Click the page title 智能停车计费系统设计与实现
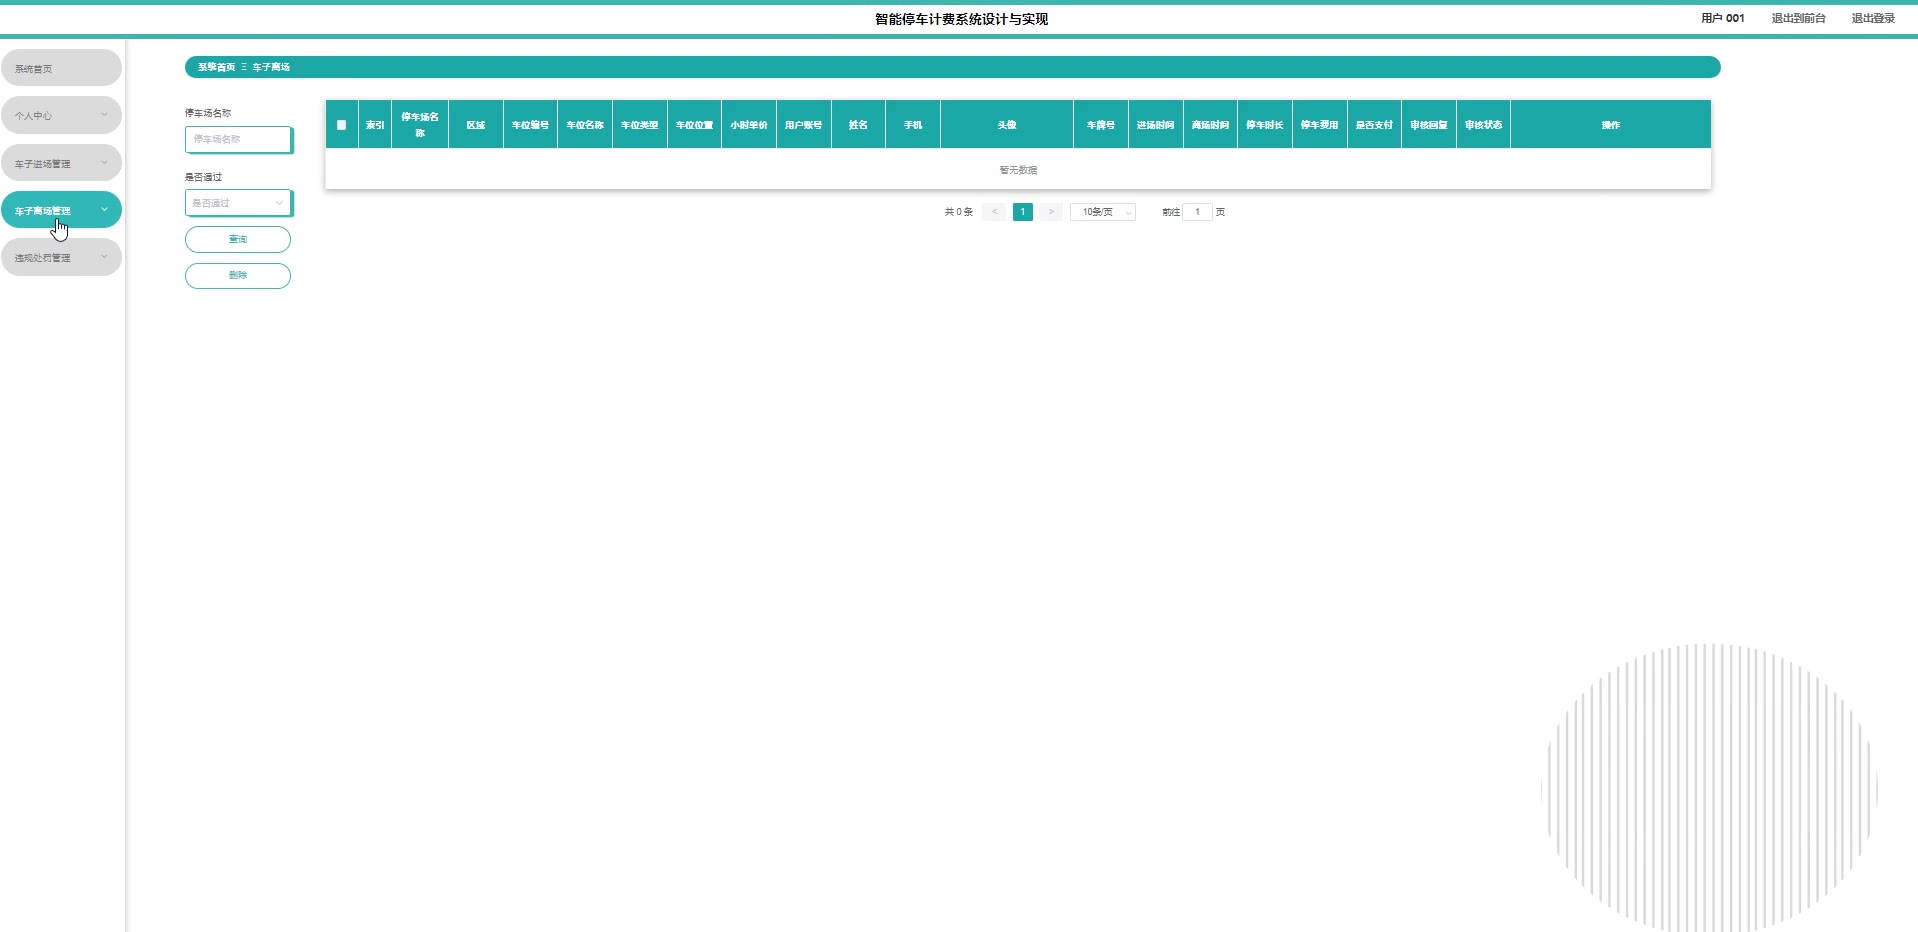Viewport: 1918px width, 932px height. pyautogui.click(x=961, y=19)
